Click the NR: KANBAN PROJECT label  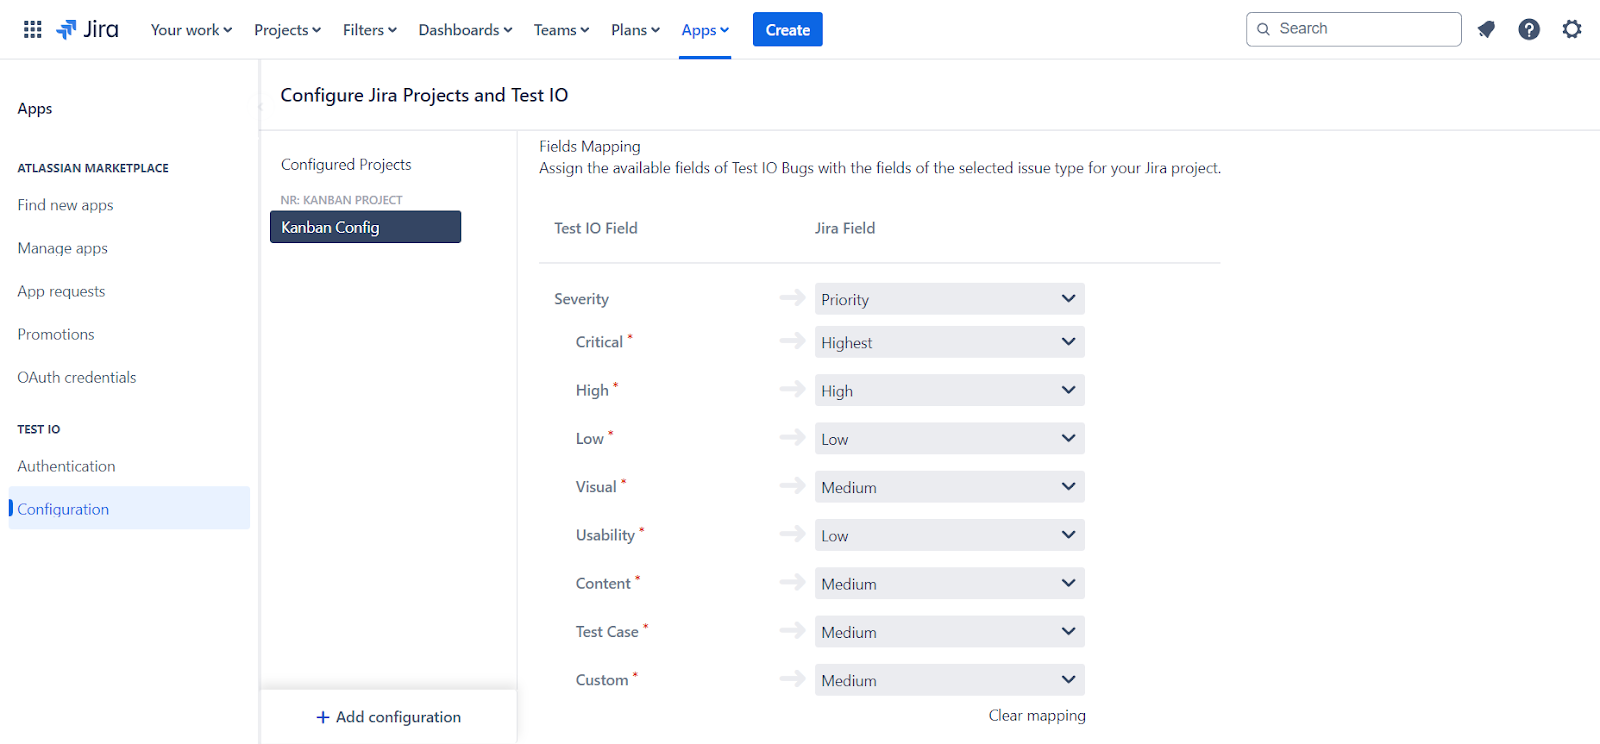pos(341,200)
